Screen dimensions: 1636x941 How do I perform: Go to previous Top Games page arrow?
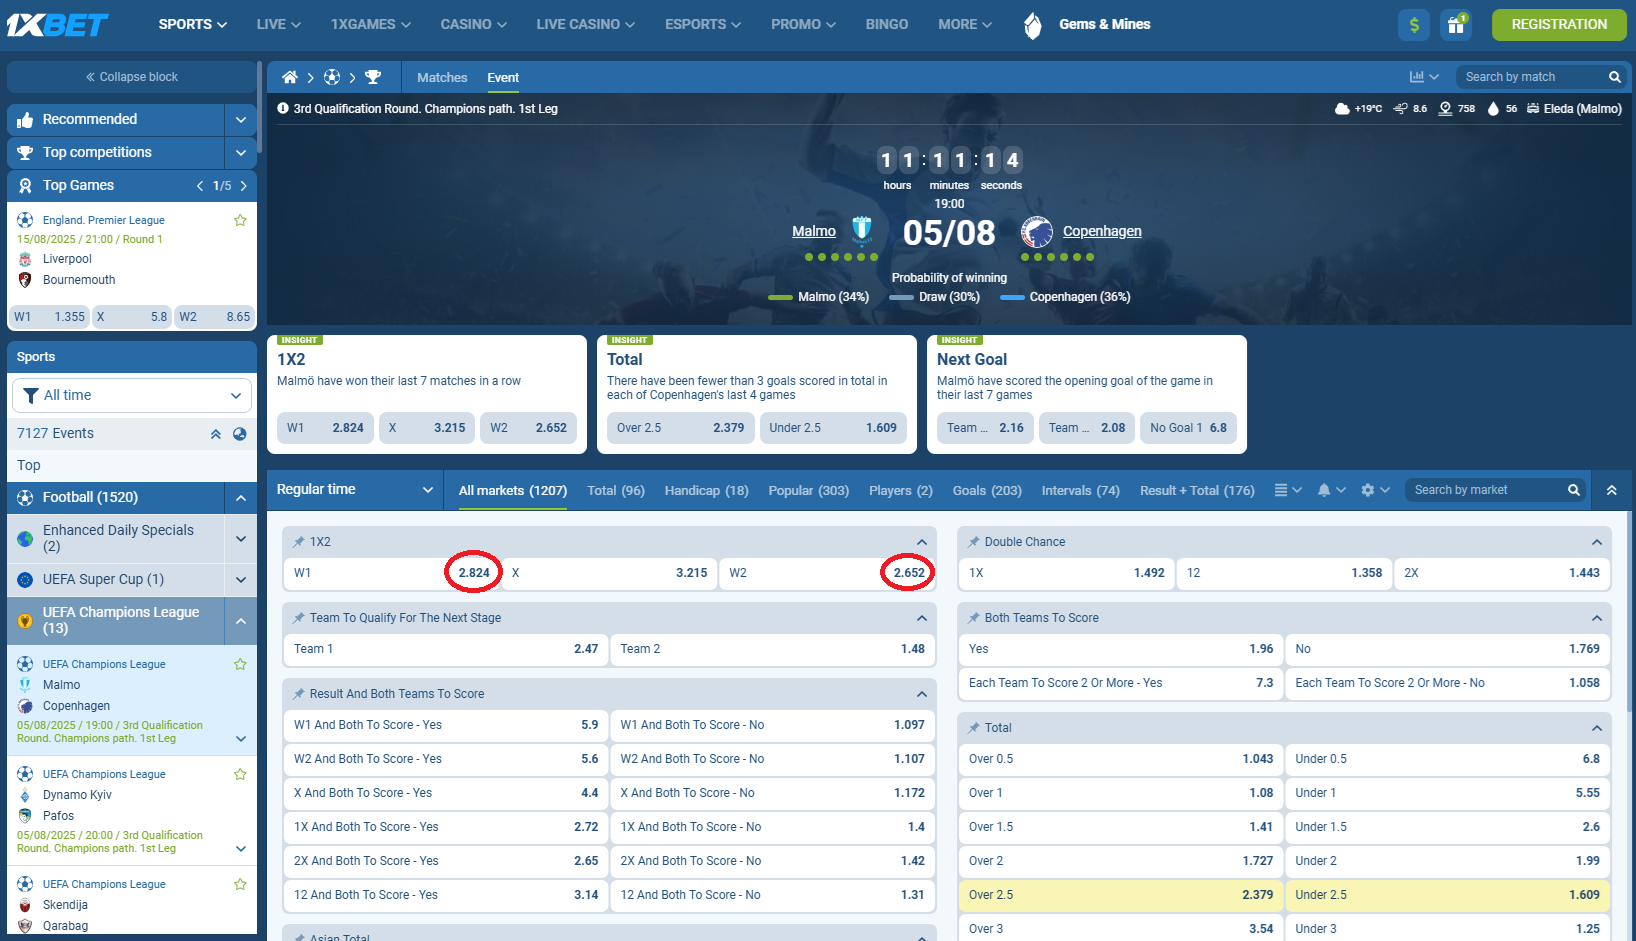[200, 186]
